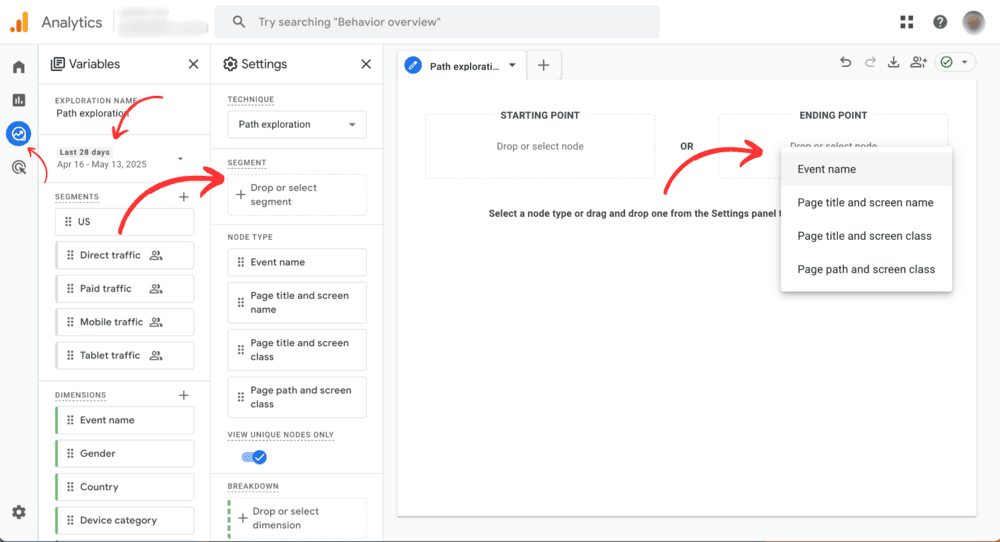Screen dimensions: 1000x542
Task: Open the Explore section in left sidebar
Action: point(18,133)
